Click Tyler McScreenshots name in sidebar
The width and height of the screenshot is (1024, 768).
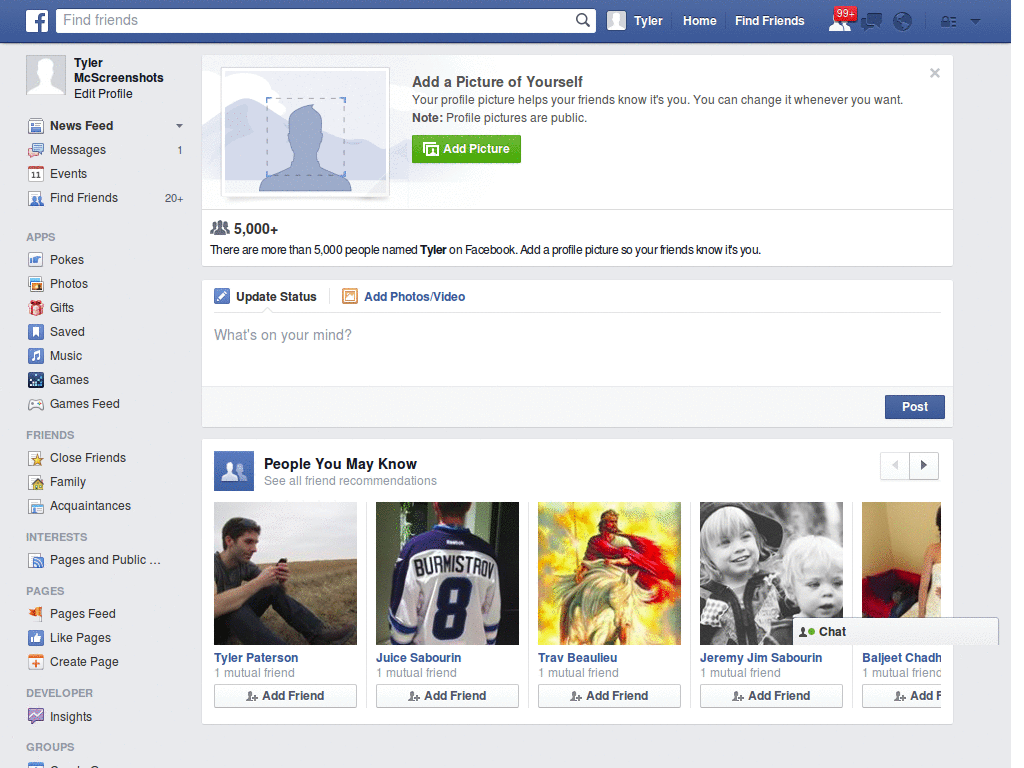[119, 70]
